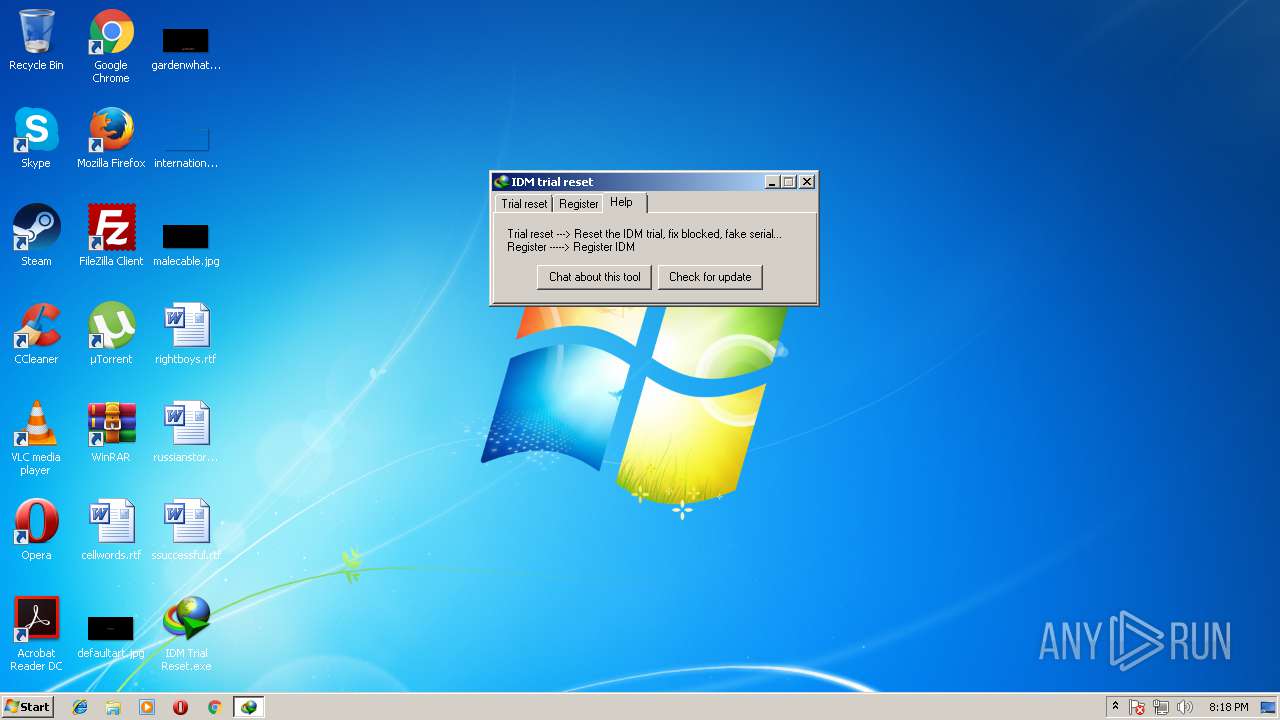Click the IDM trial reset title bar icon

click(502, 182)
